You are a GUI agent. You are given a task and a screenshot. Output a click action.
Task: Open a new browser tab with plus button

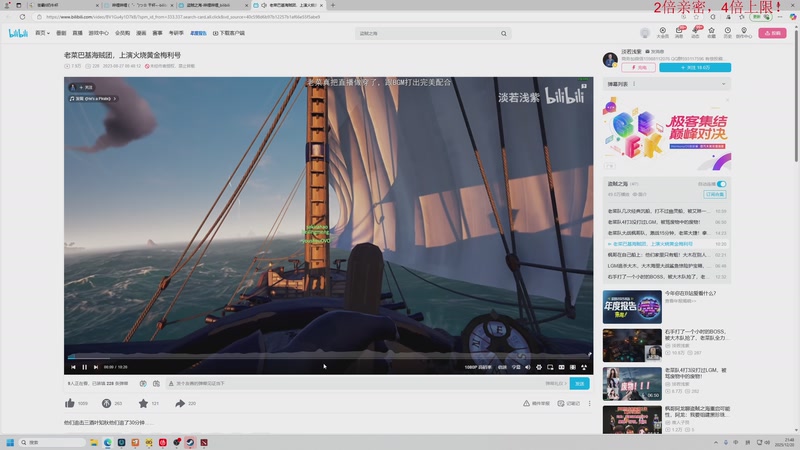(333, 5)
